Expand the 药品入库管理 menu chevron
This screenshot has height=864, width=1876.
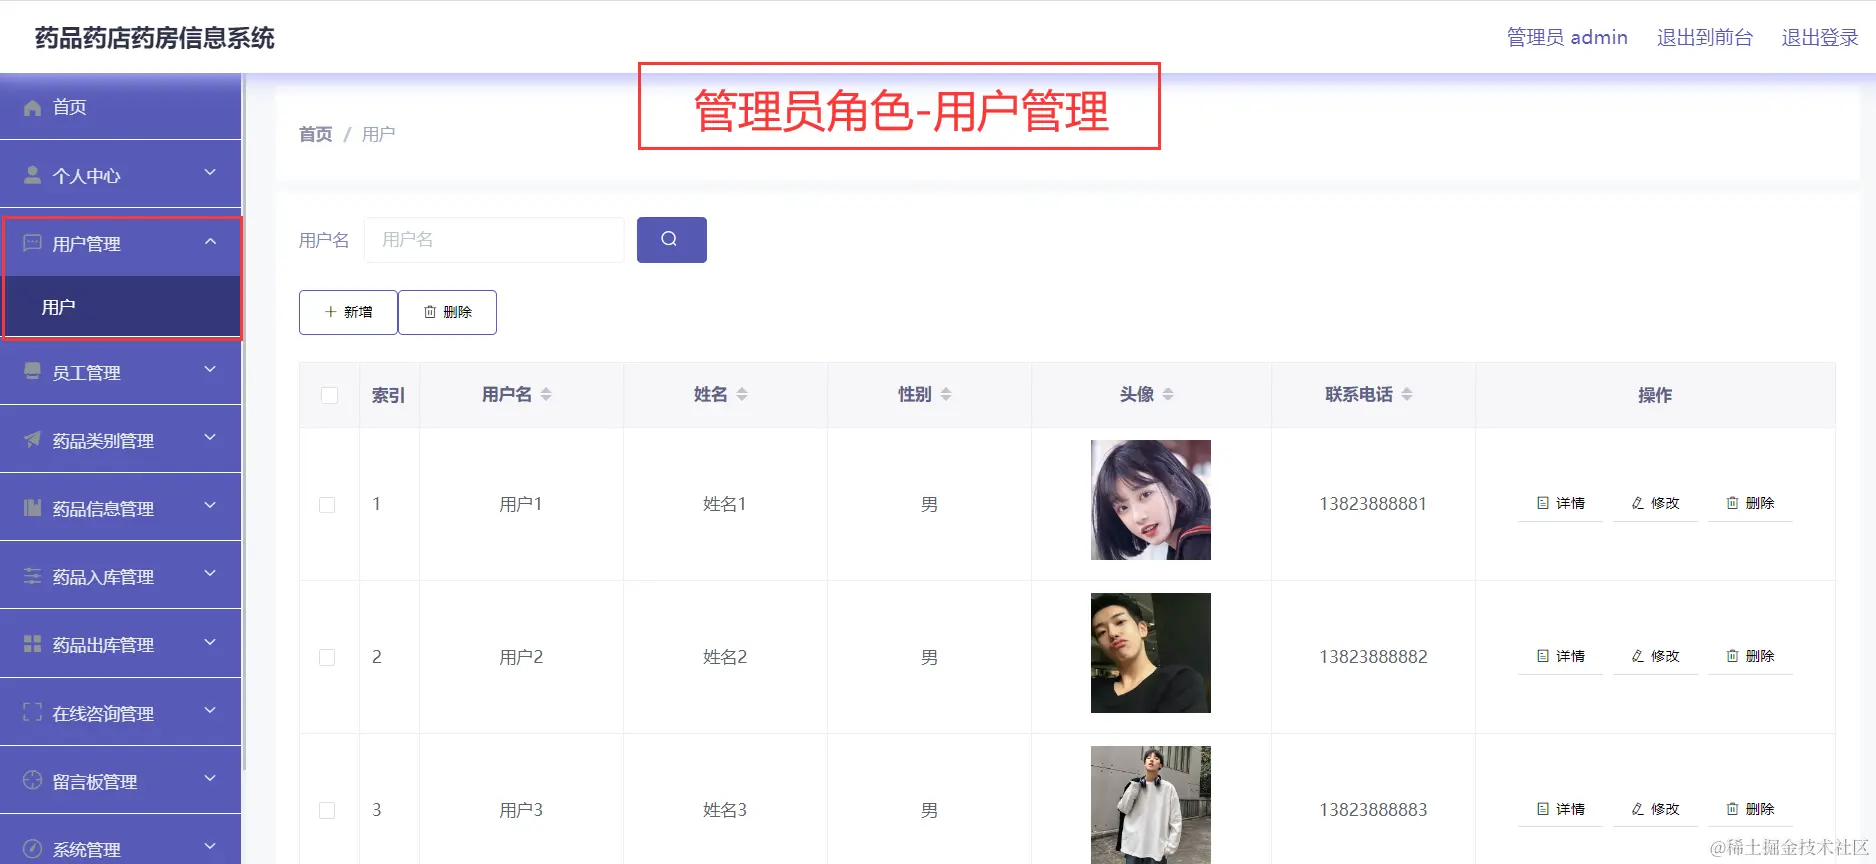tap(210, 574)
